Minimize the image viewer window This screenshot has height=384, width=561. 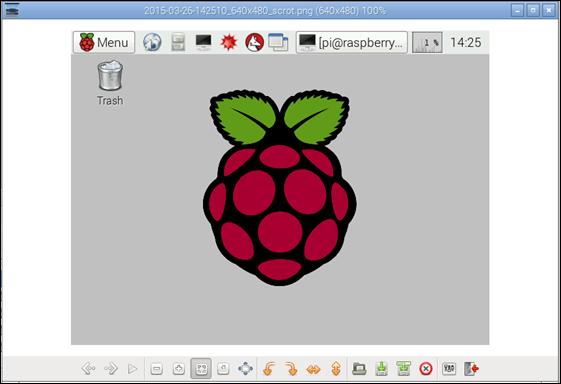[x=517, y=10]
